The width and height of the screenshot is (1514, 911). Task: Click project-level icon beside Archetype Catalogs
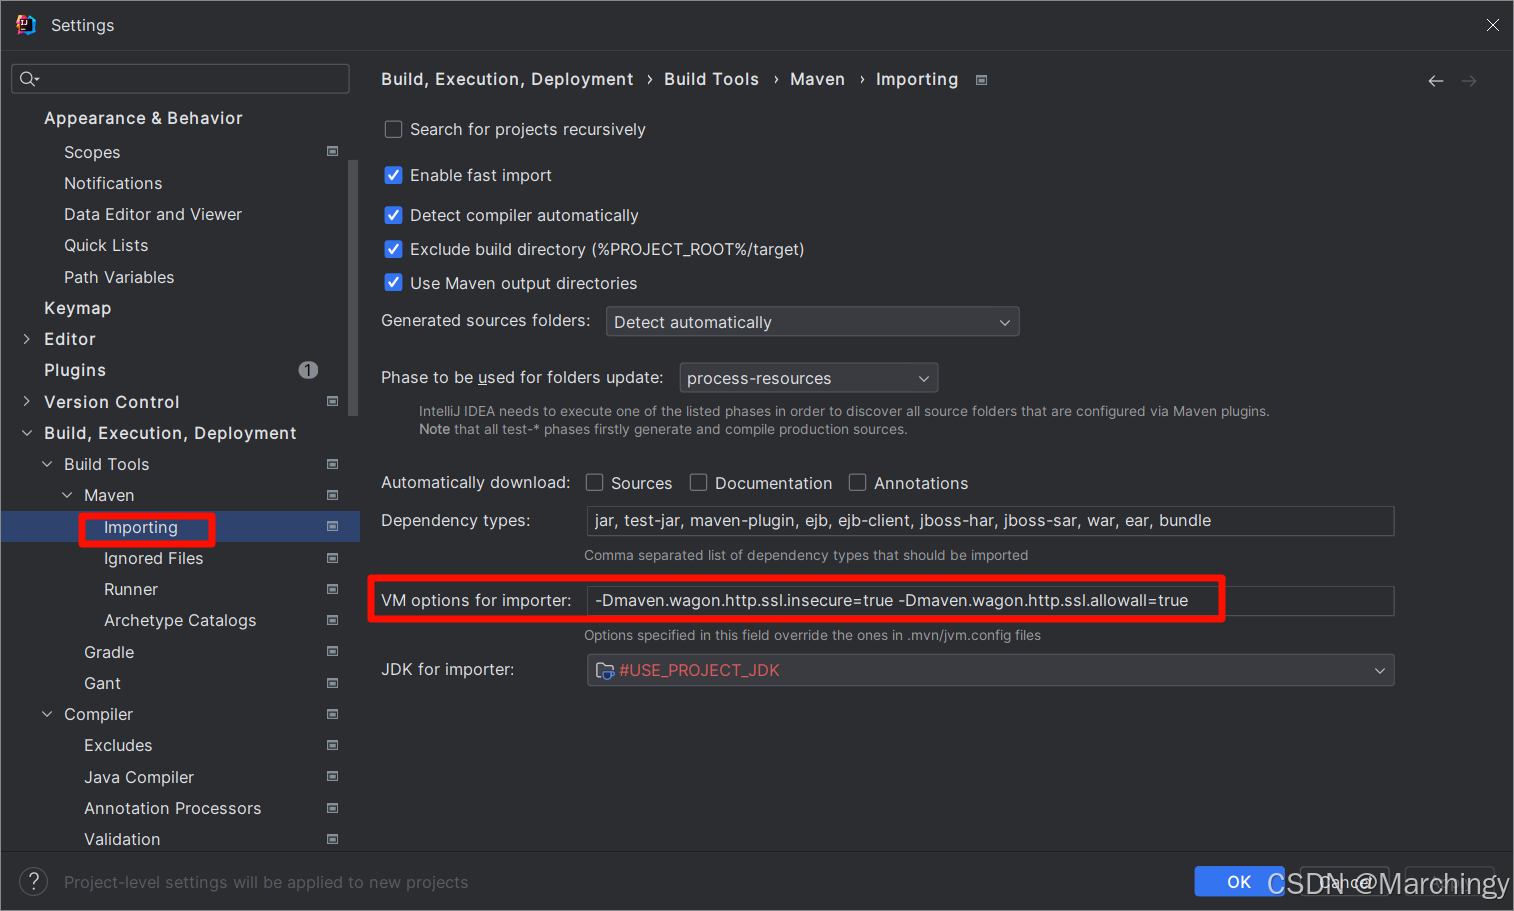pyautogui.click(x=333, y=620)
